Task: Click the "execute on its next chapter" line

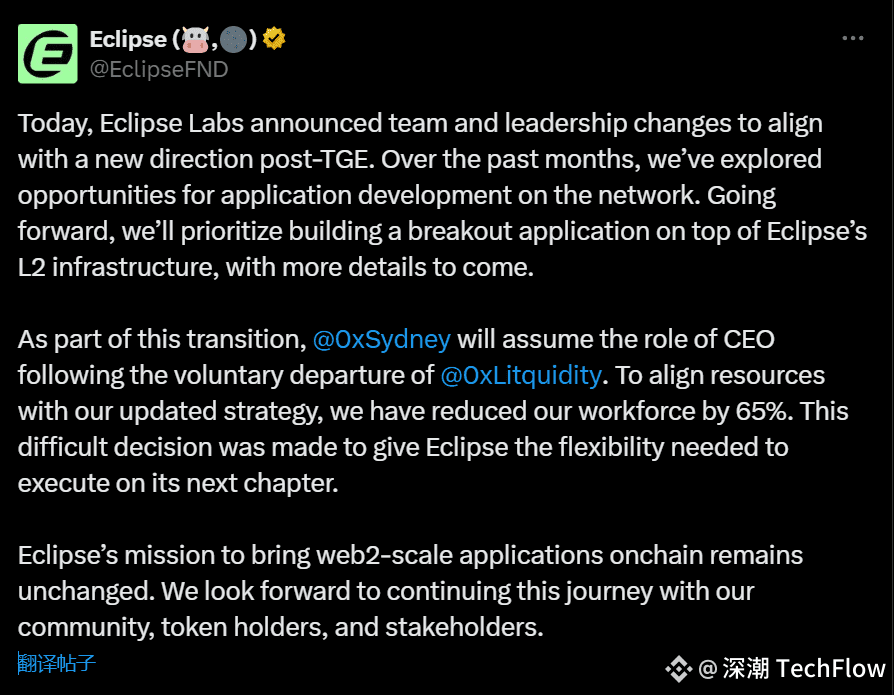Action: pyautogui.click(x=178, y=483)
